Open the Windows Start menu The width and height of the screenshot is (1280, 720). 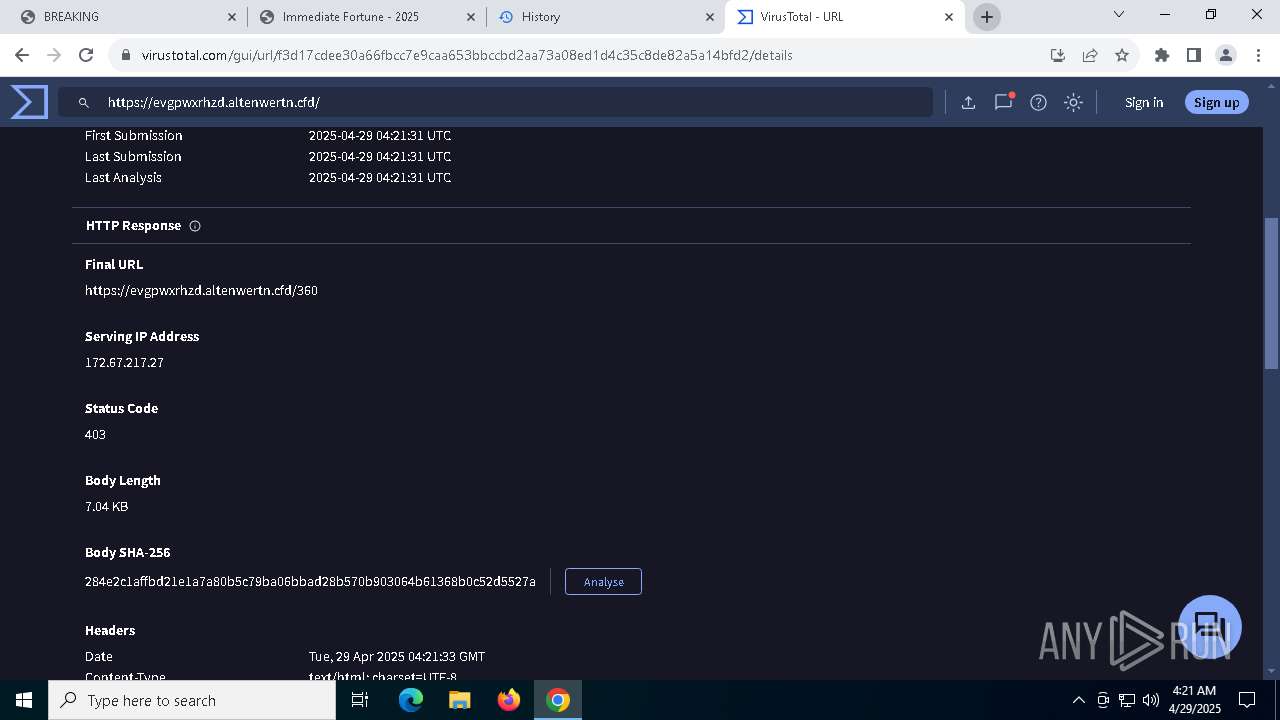pos(24,700)
